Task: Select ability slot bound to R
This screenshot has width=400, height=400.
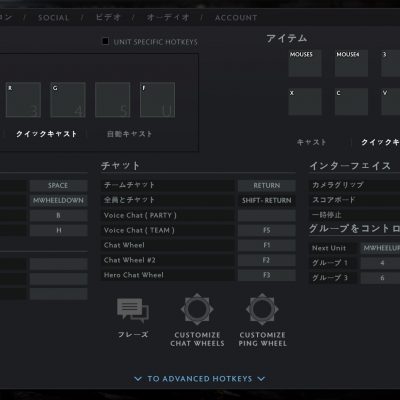Action: (23, 100)
